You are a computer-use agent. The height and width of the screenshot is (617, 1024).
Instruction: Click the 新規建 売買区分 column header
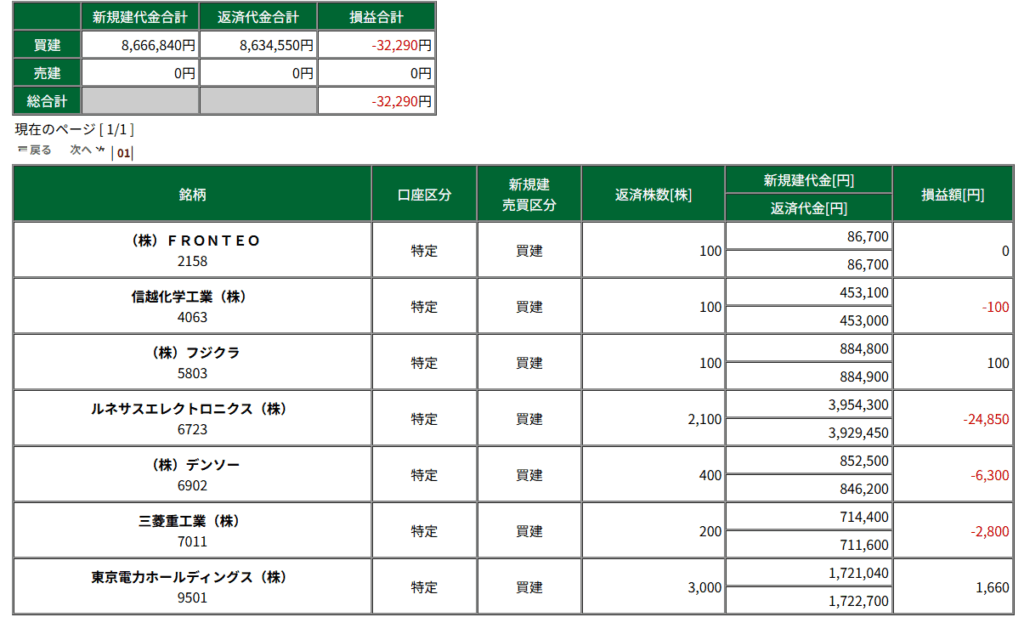(529, 195)
